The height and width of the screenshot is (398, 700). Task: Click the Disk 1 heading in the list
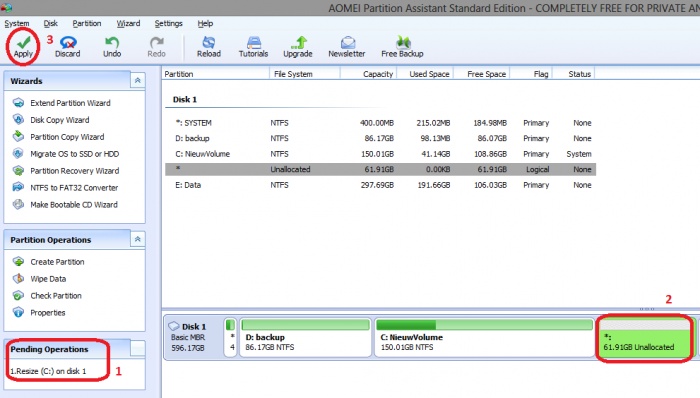click(x=185, y=100)
